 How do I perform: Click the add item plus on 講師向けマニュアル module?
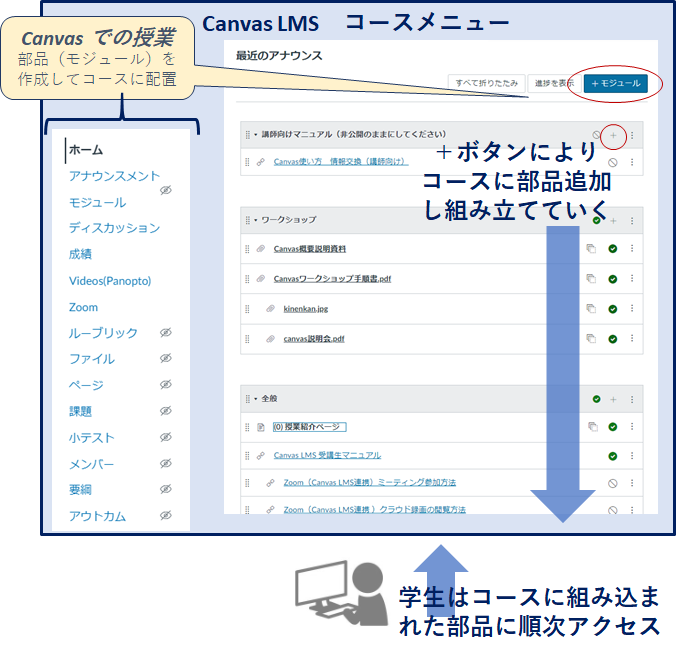613,135
